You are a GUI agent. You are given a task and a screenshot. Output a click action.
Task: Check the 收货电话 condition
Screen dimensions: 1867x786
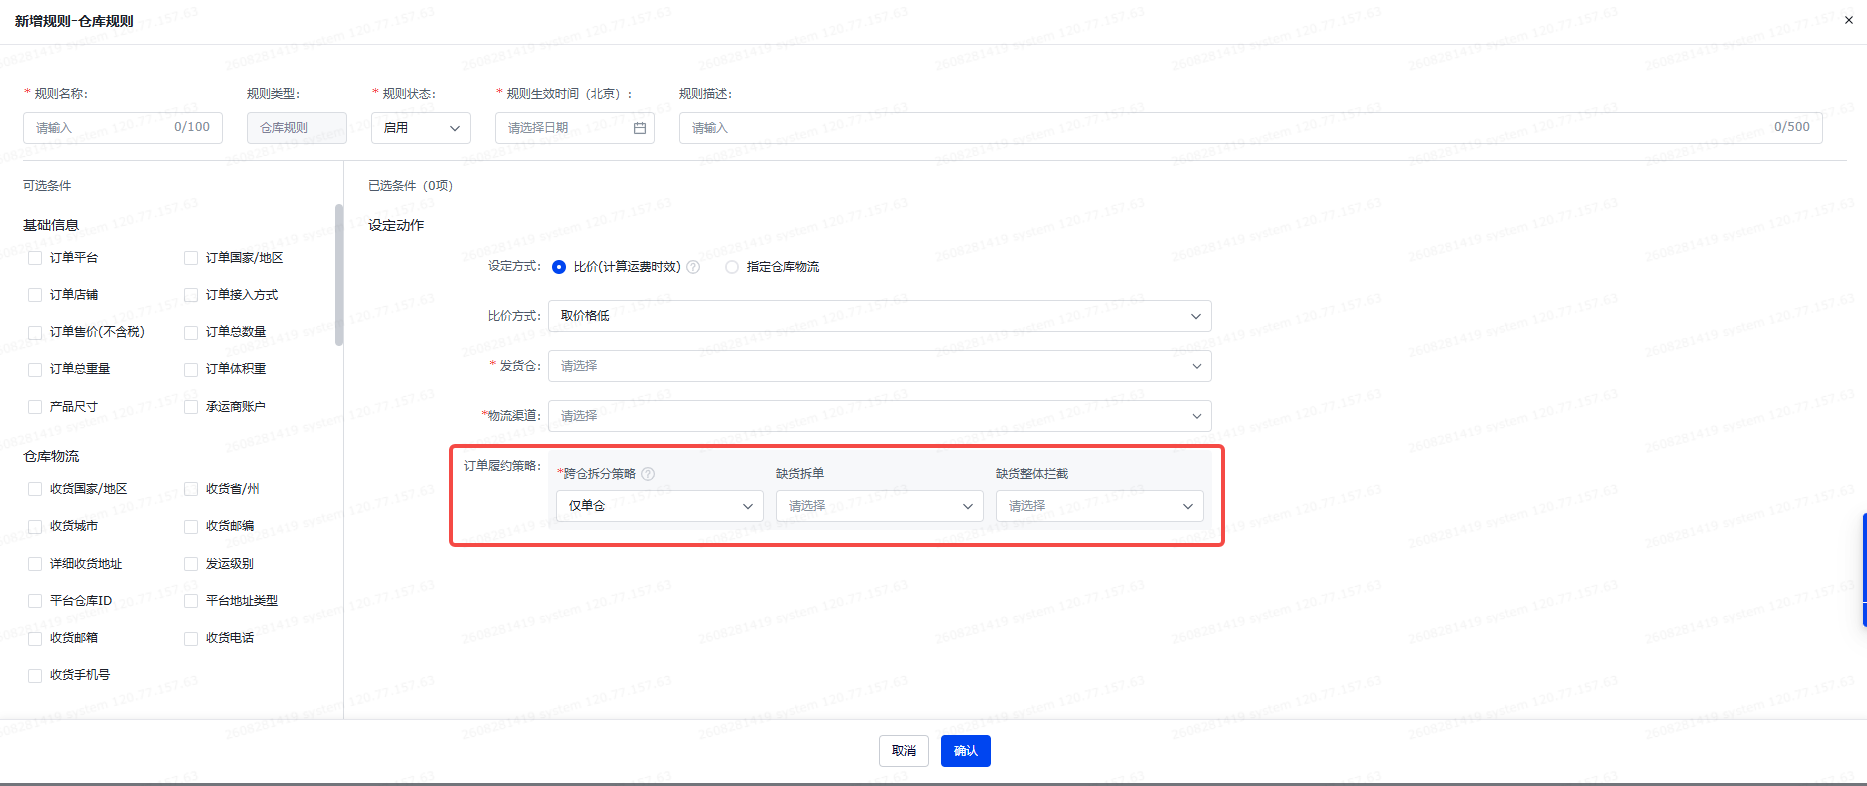coord(191,638)
